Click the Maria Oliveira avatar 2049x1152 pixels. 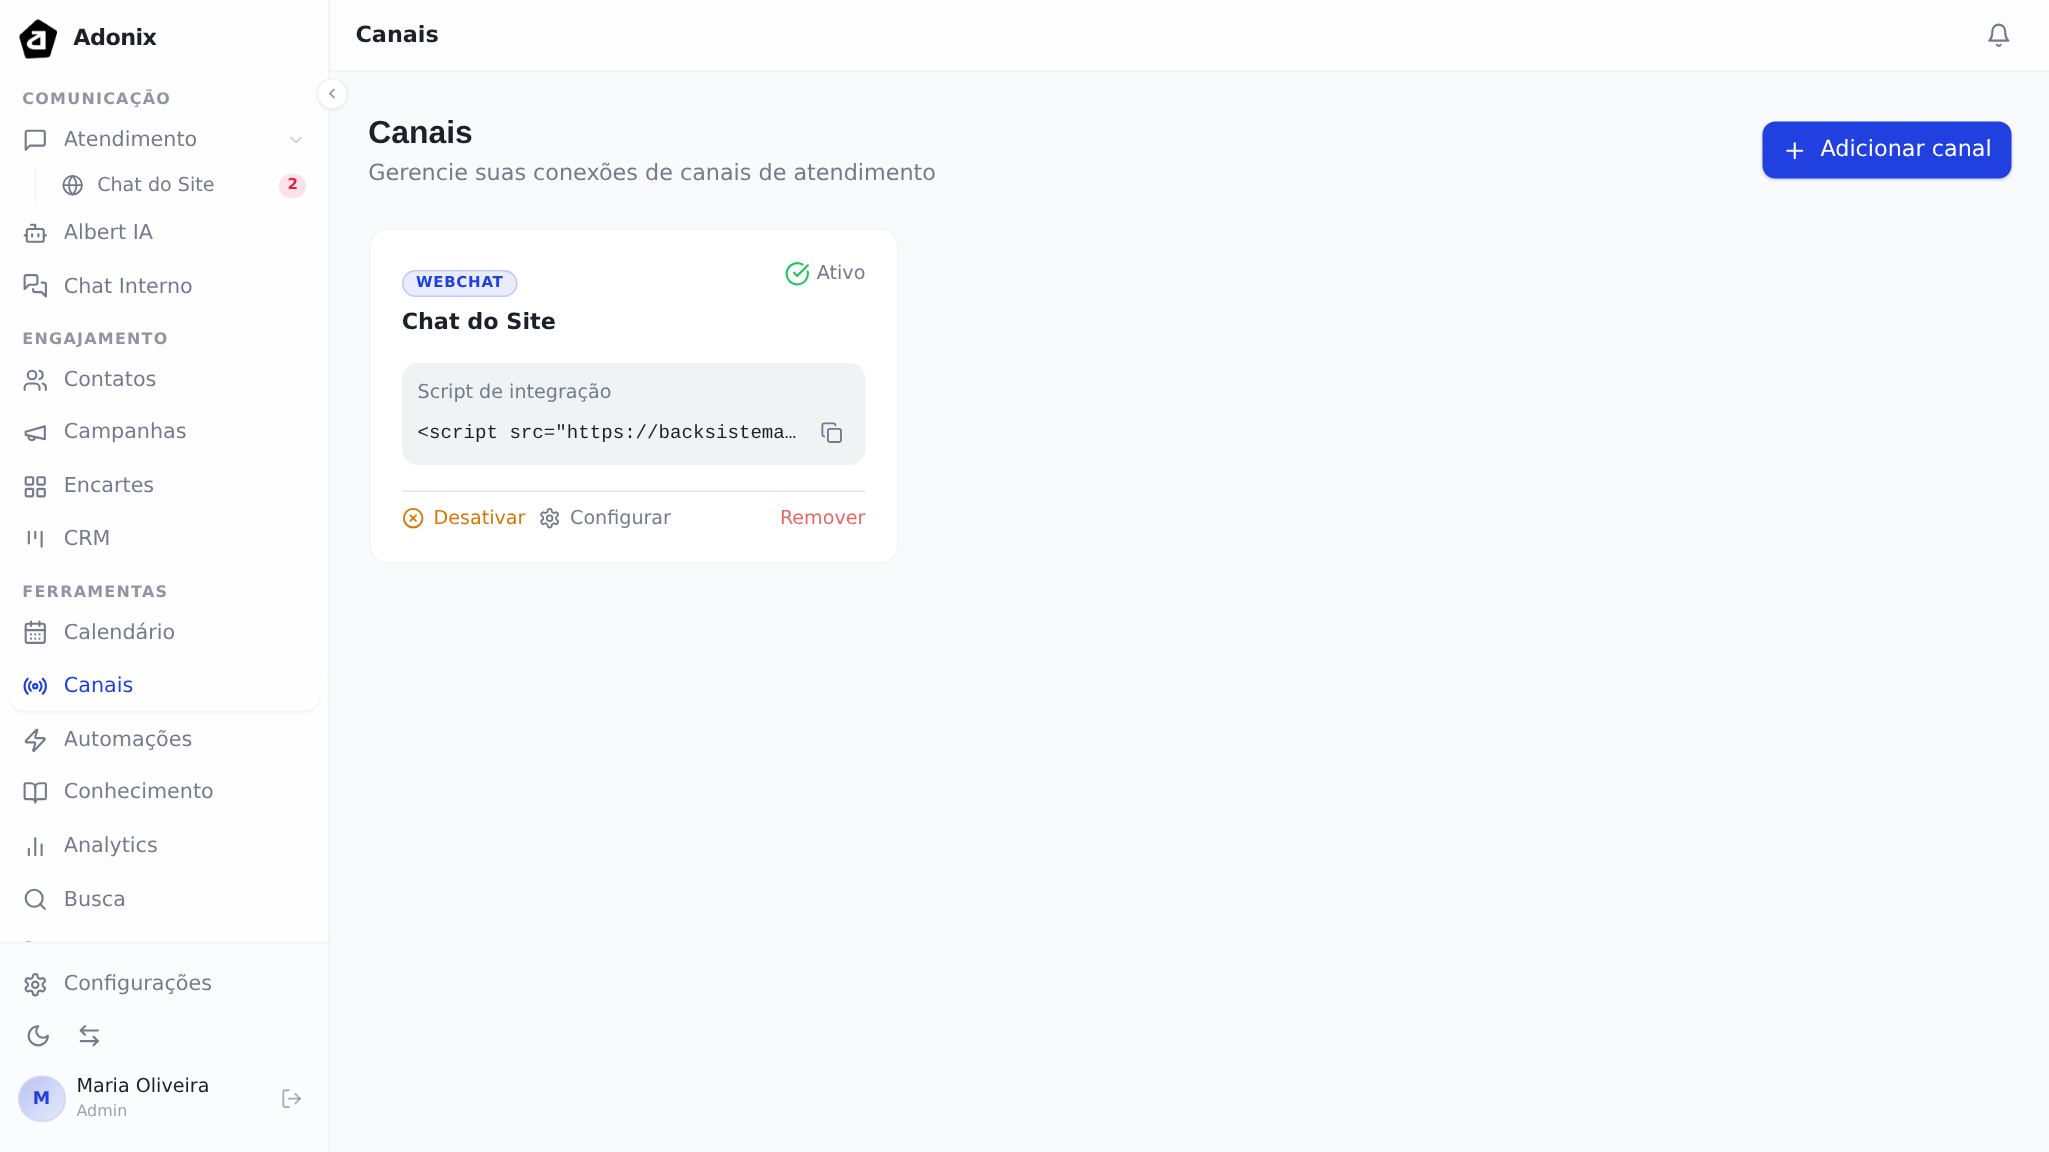(x=42, y=1098)
